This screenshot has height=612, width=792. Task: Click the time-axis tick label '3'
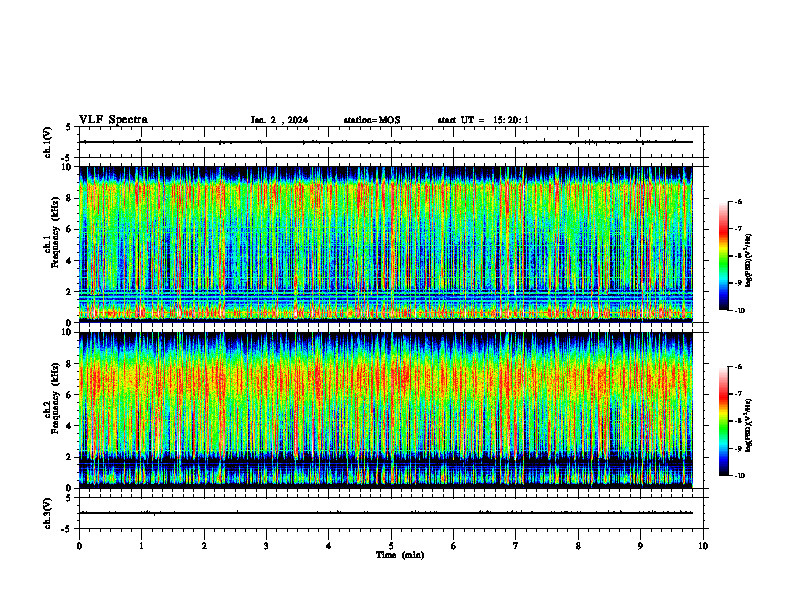267,546
